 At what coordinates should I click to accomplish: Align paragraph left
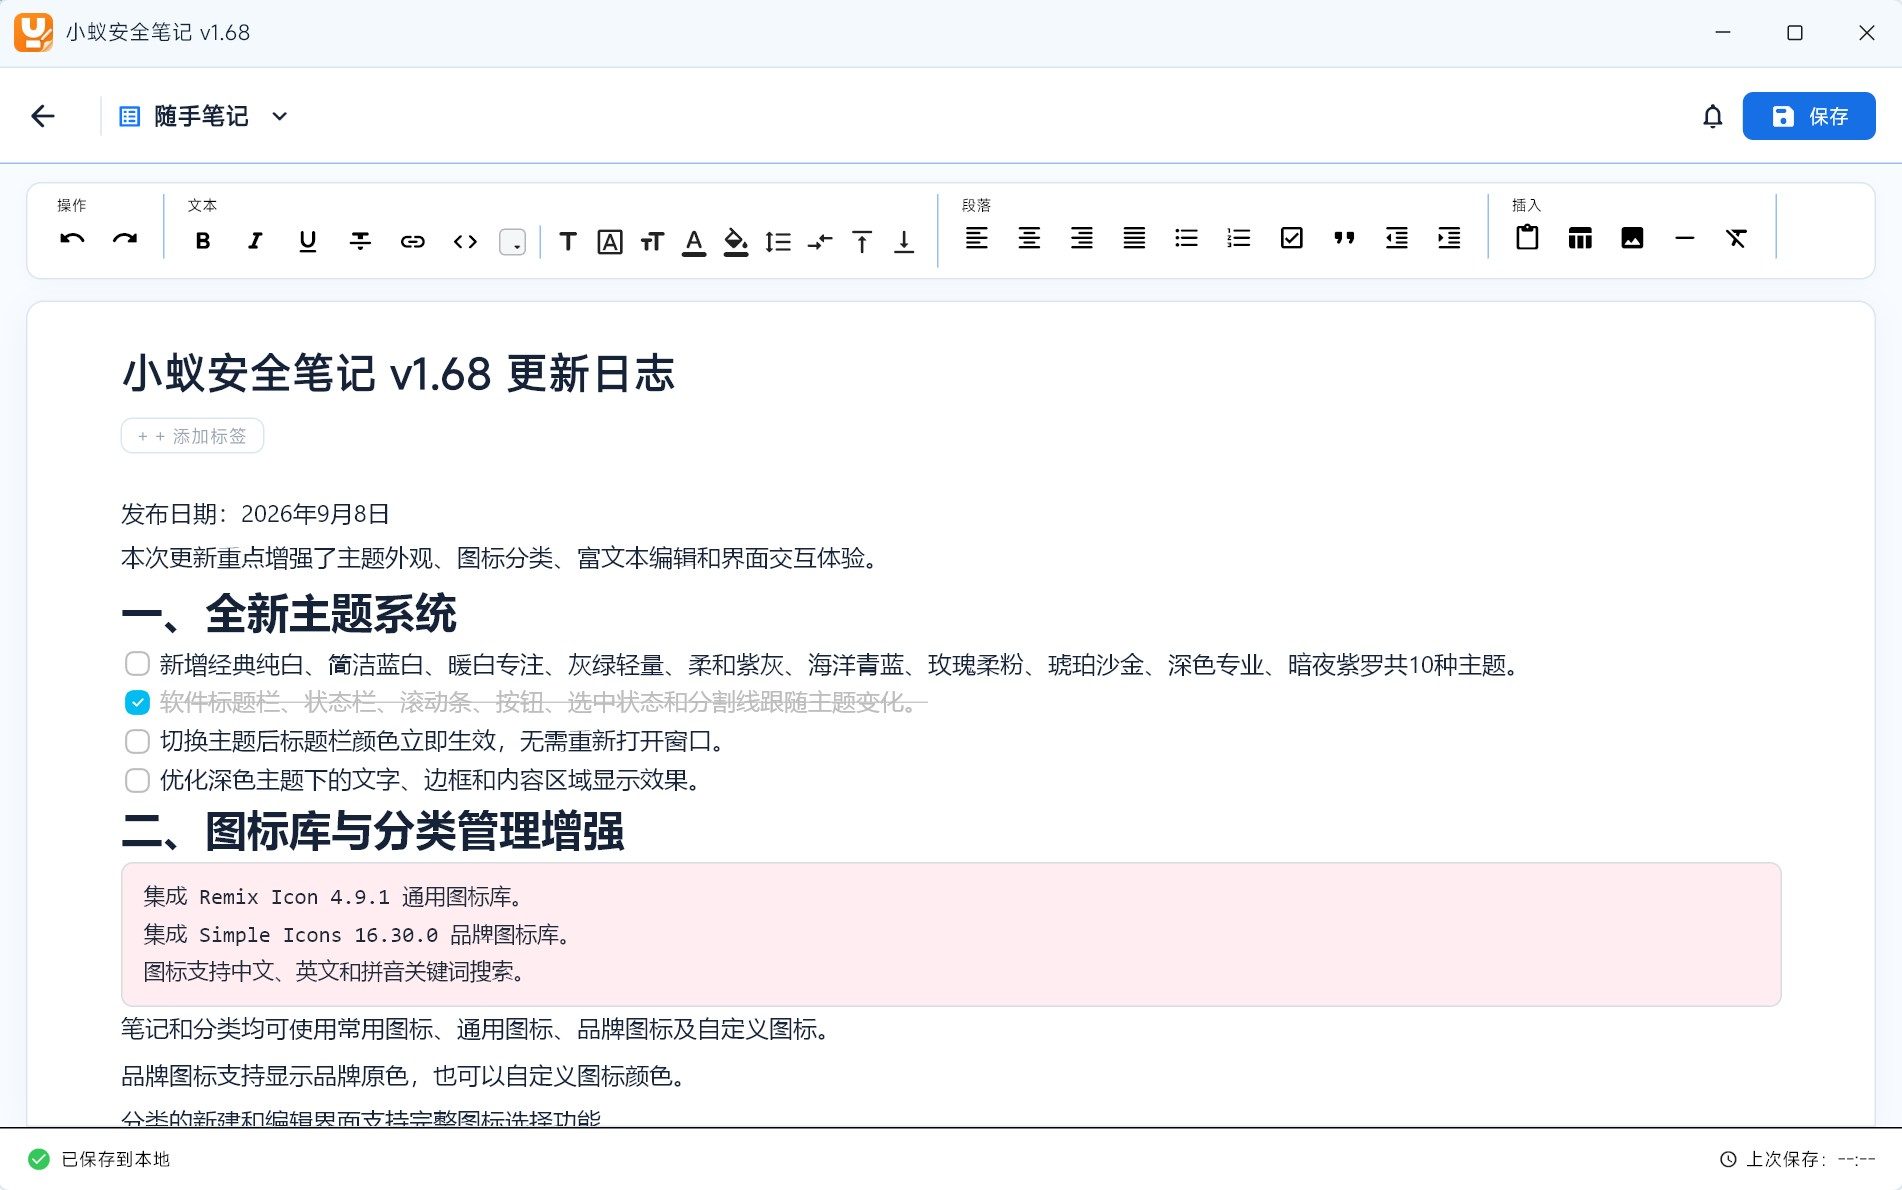click(977, 238)
